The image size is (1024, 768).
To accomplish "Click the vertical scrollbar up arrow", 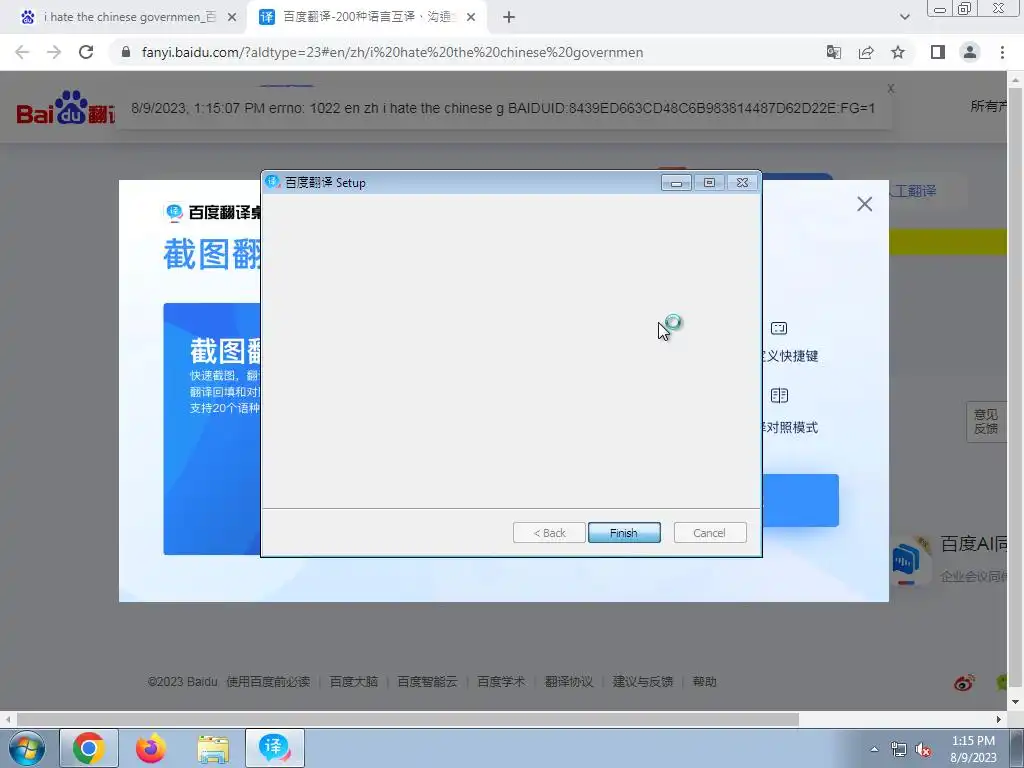I will pyautogui.click(x=1016, y=80).
